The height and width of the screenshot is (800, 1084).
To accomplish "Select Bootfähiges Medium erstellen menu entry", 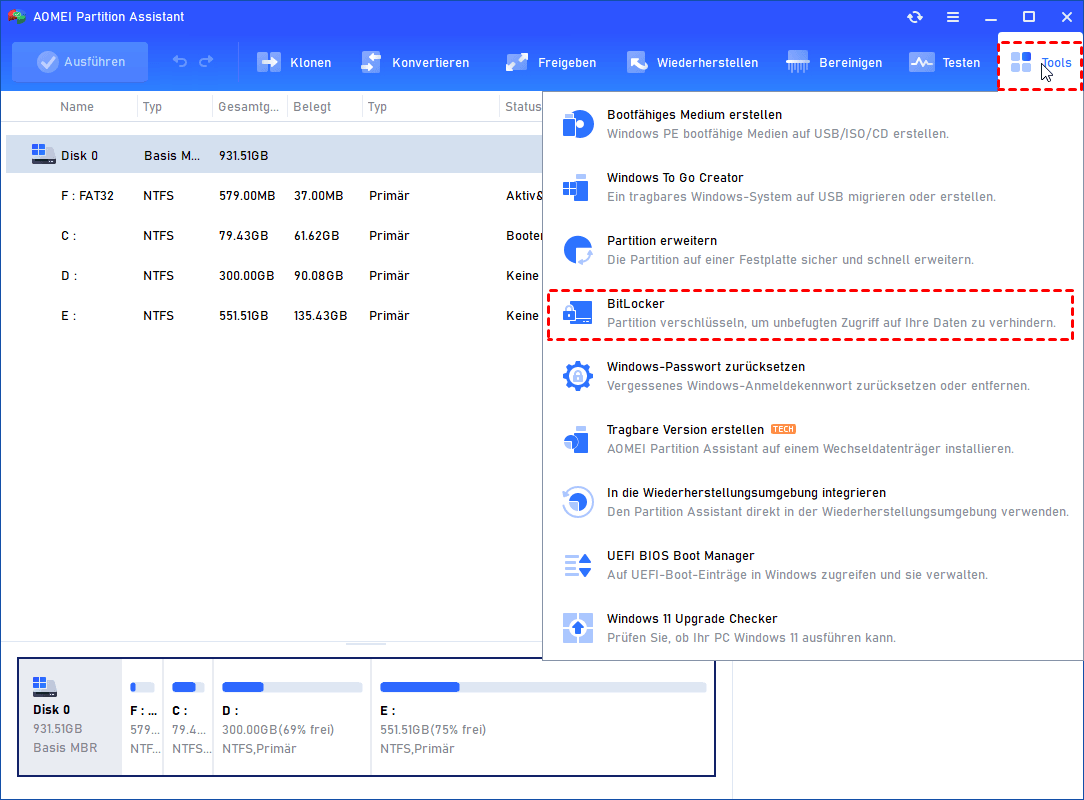I will [x=812, y=124].
